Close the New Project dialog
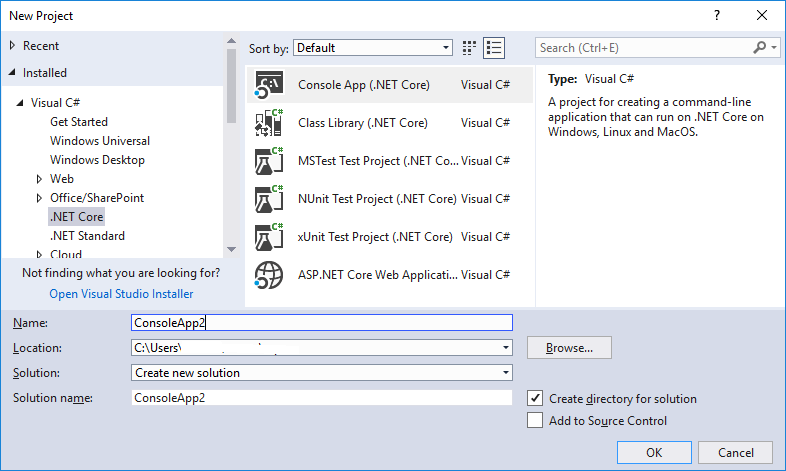Viewport: 786px width, 471px height. coord(762,16)
